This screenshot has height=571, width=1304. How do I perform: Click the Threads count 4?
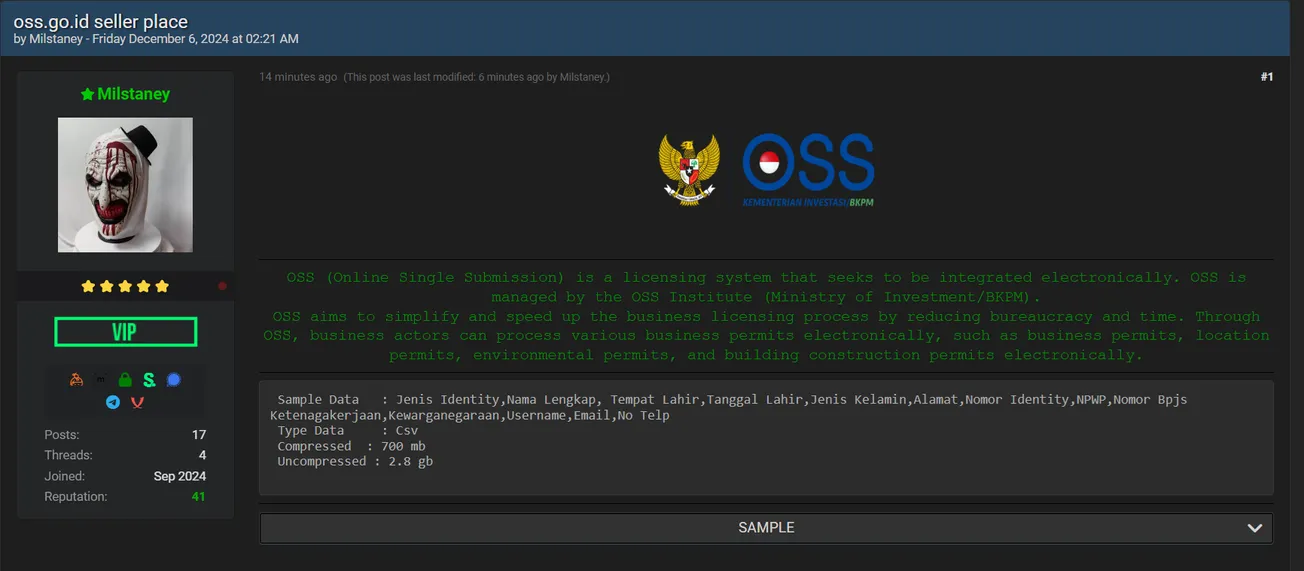(202, 455)
